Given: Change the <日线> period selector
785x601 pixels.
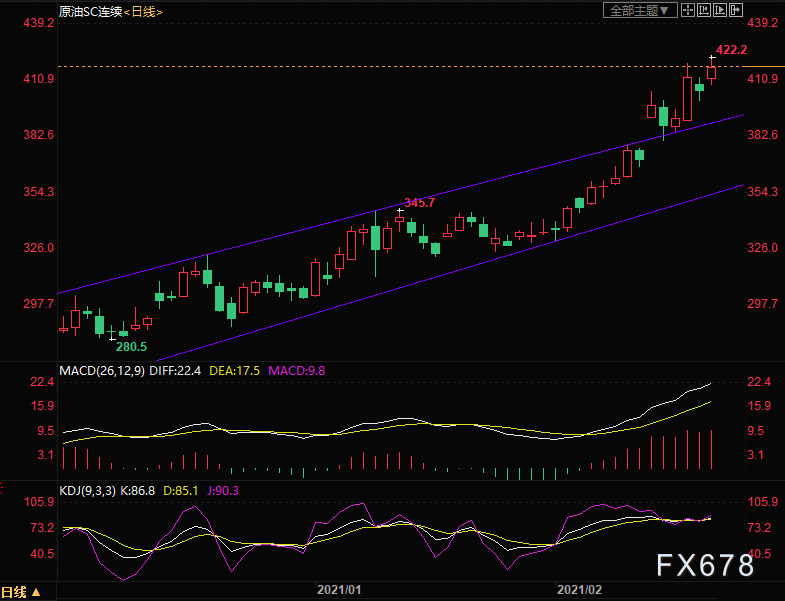Looking at the screenshot, I should pos(143,11).
